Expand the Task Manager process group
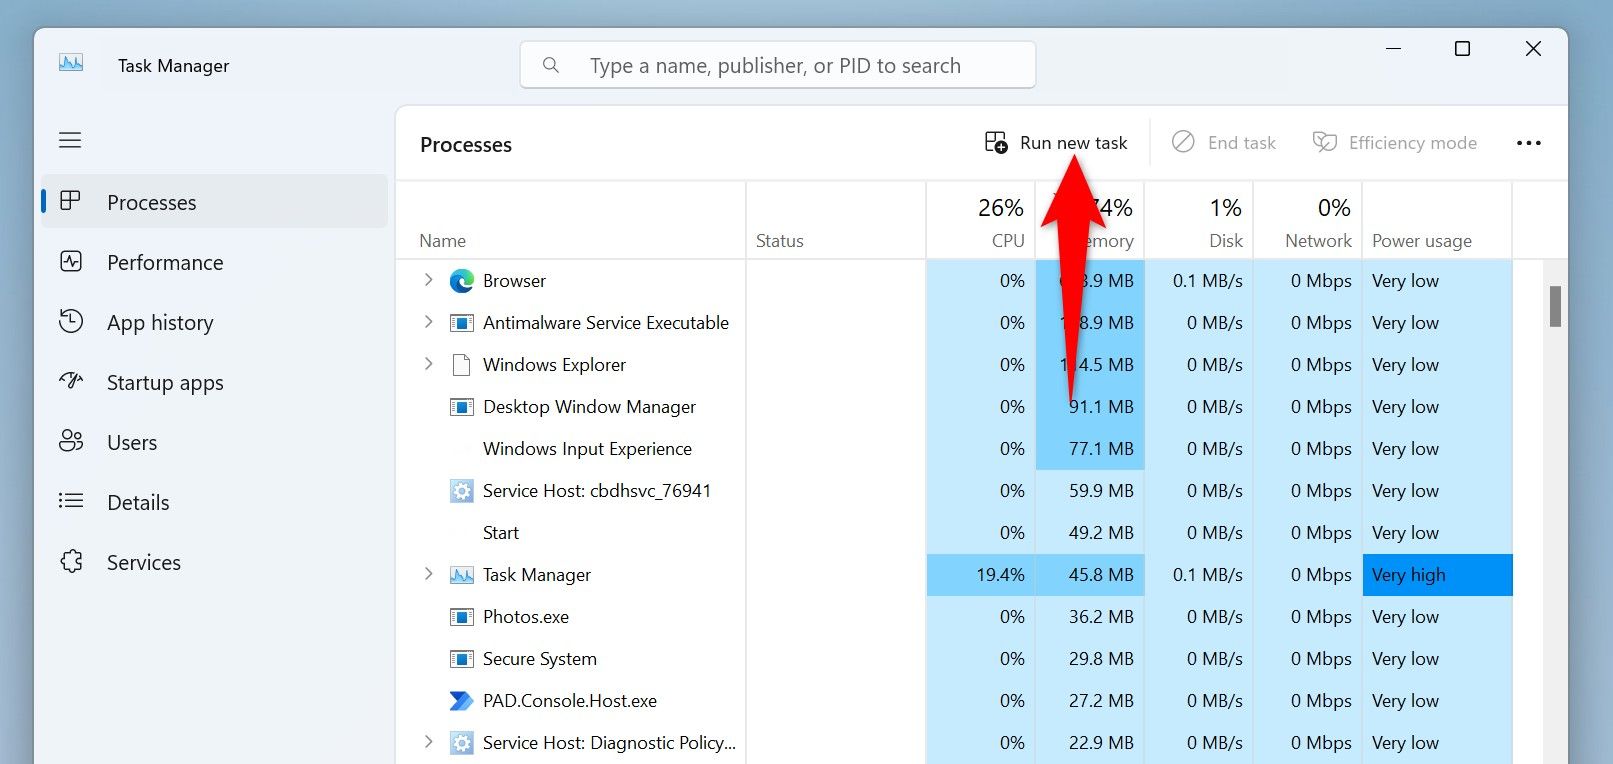The height and width of the screenshot is (764, 1613). pos(428,574)
